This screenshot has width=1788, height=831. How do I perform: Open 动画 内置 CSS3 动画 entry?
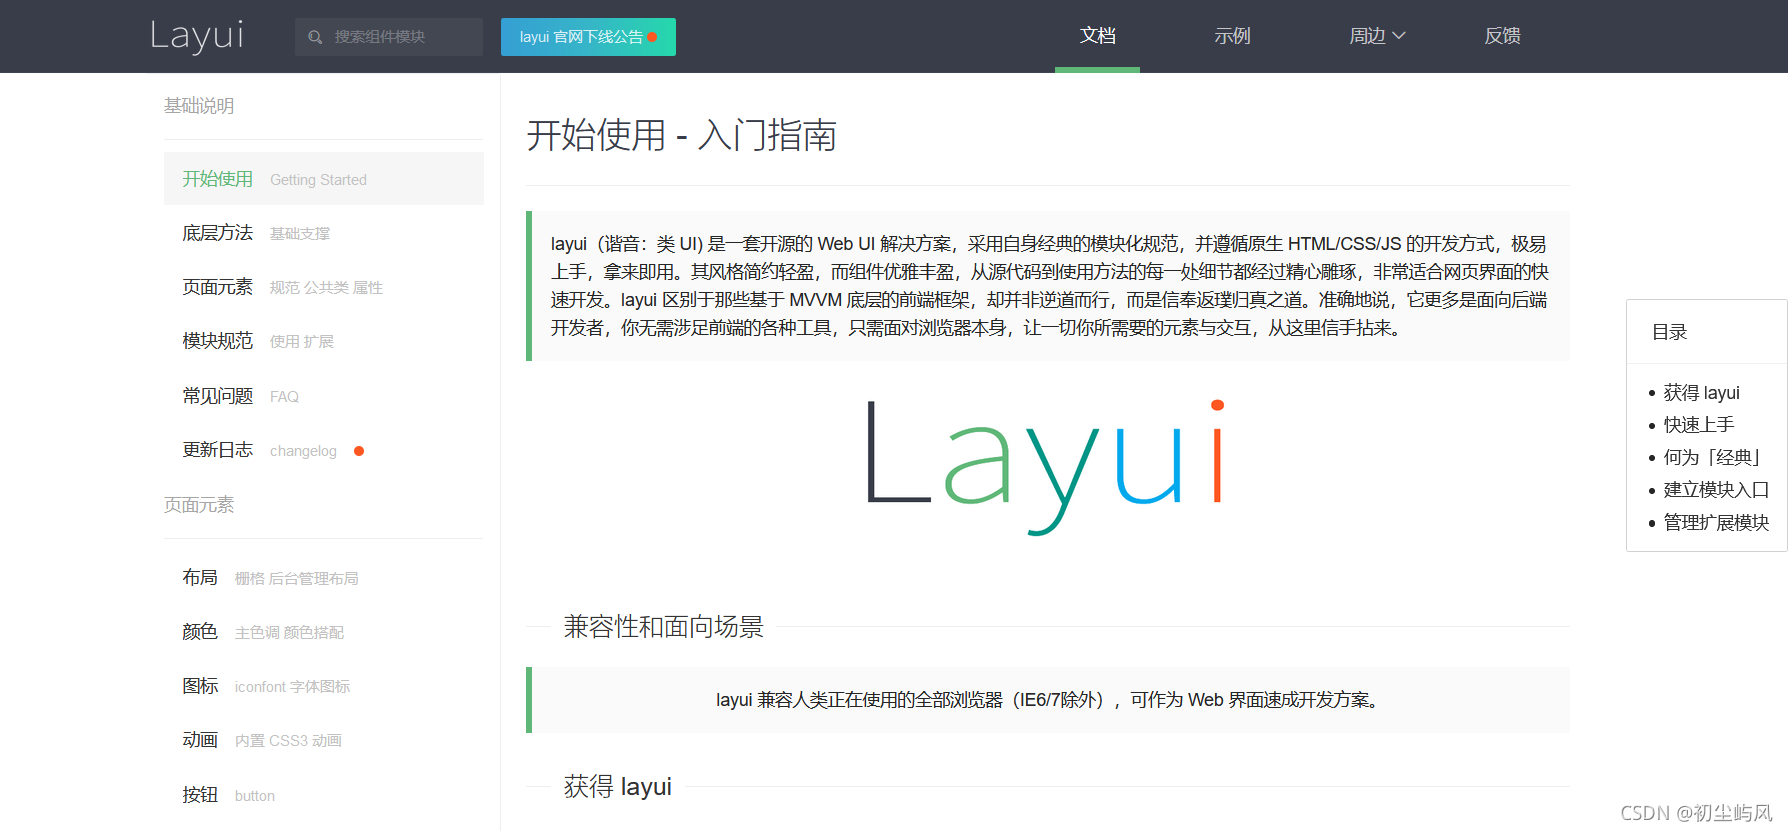tap(324, 740)
